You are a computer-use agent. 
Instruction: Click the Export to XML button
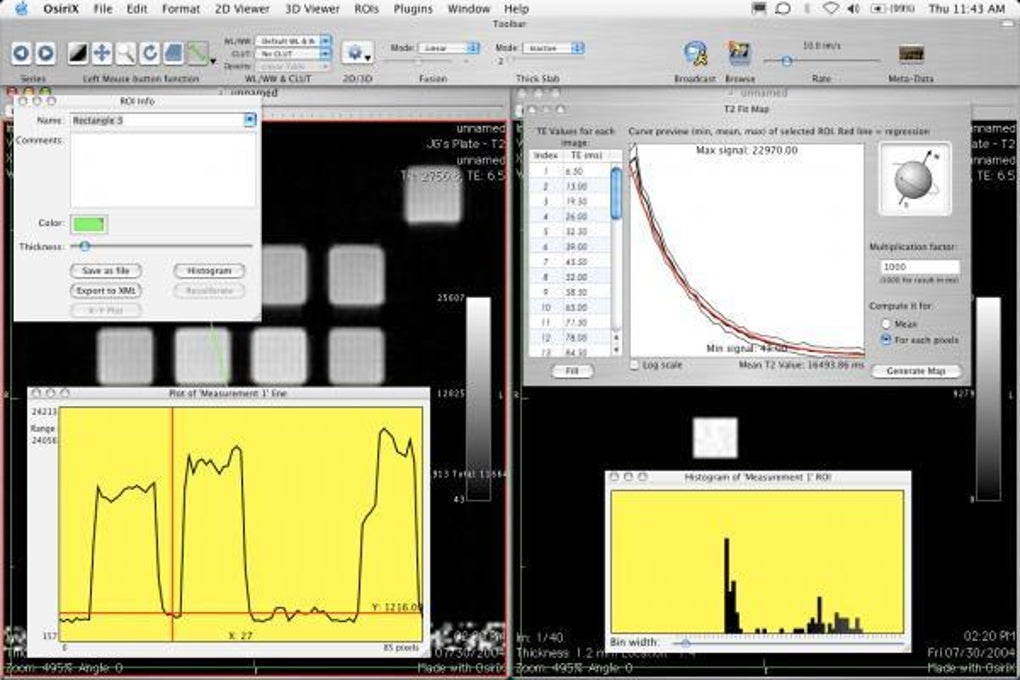(x=106, y=291)
